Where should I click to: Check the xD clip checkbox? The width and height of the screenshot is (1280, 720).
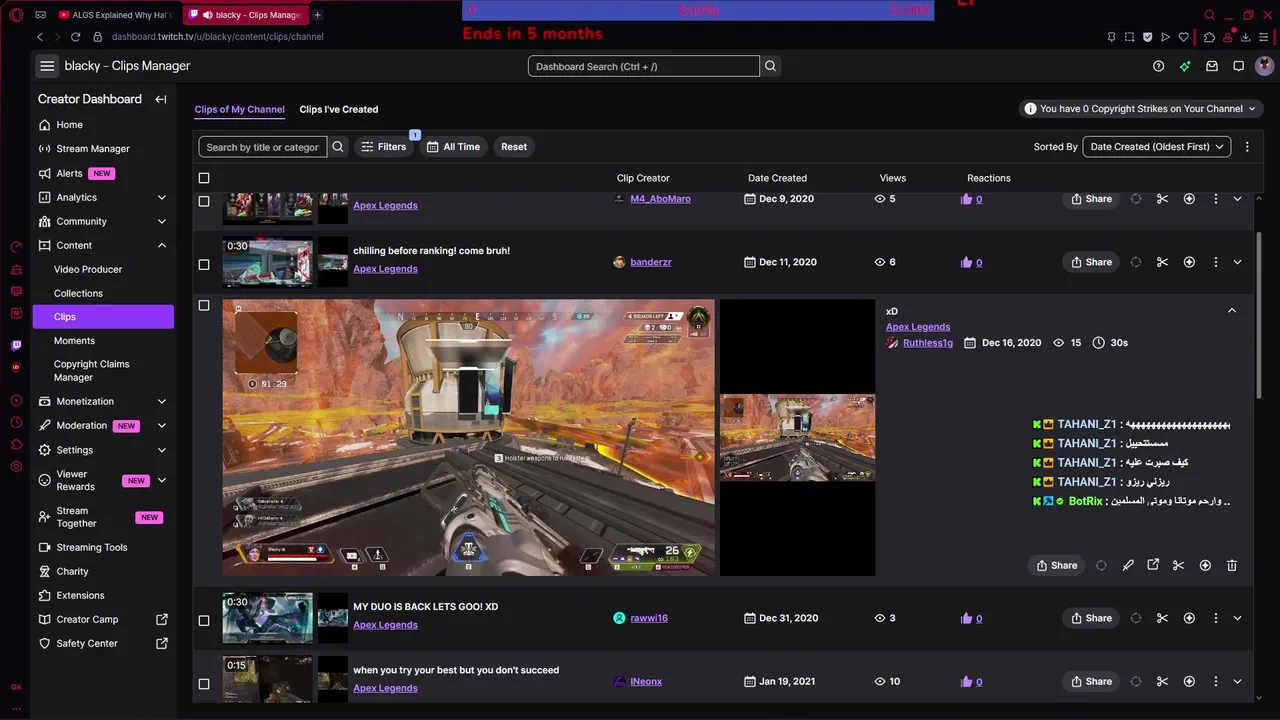204,305
